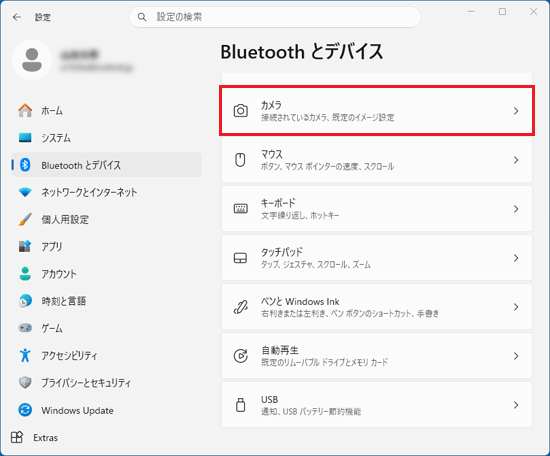
Task: Expand the タッチパッド row chevron
Action: (516, 258)
